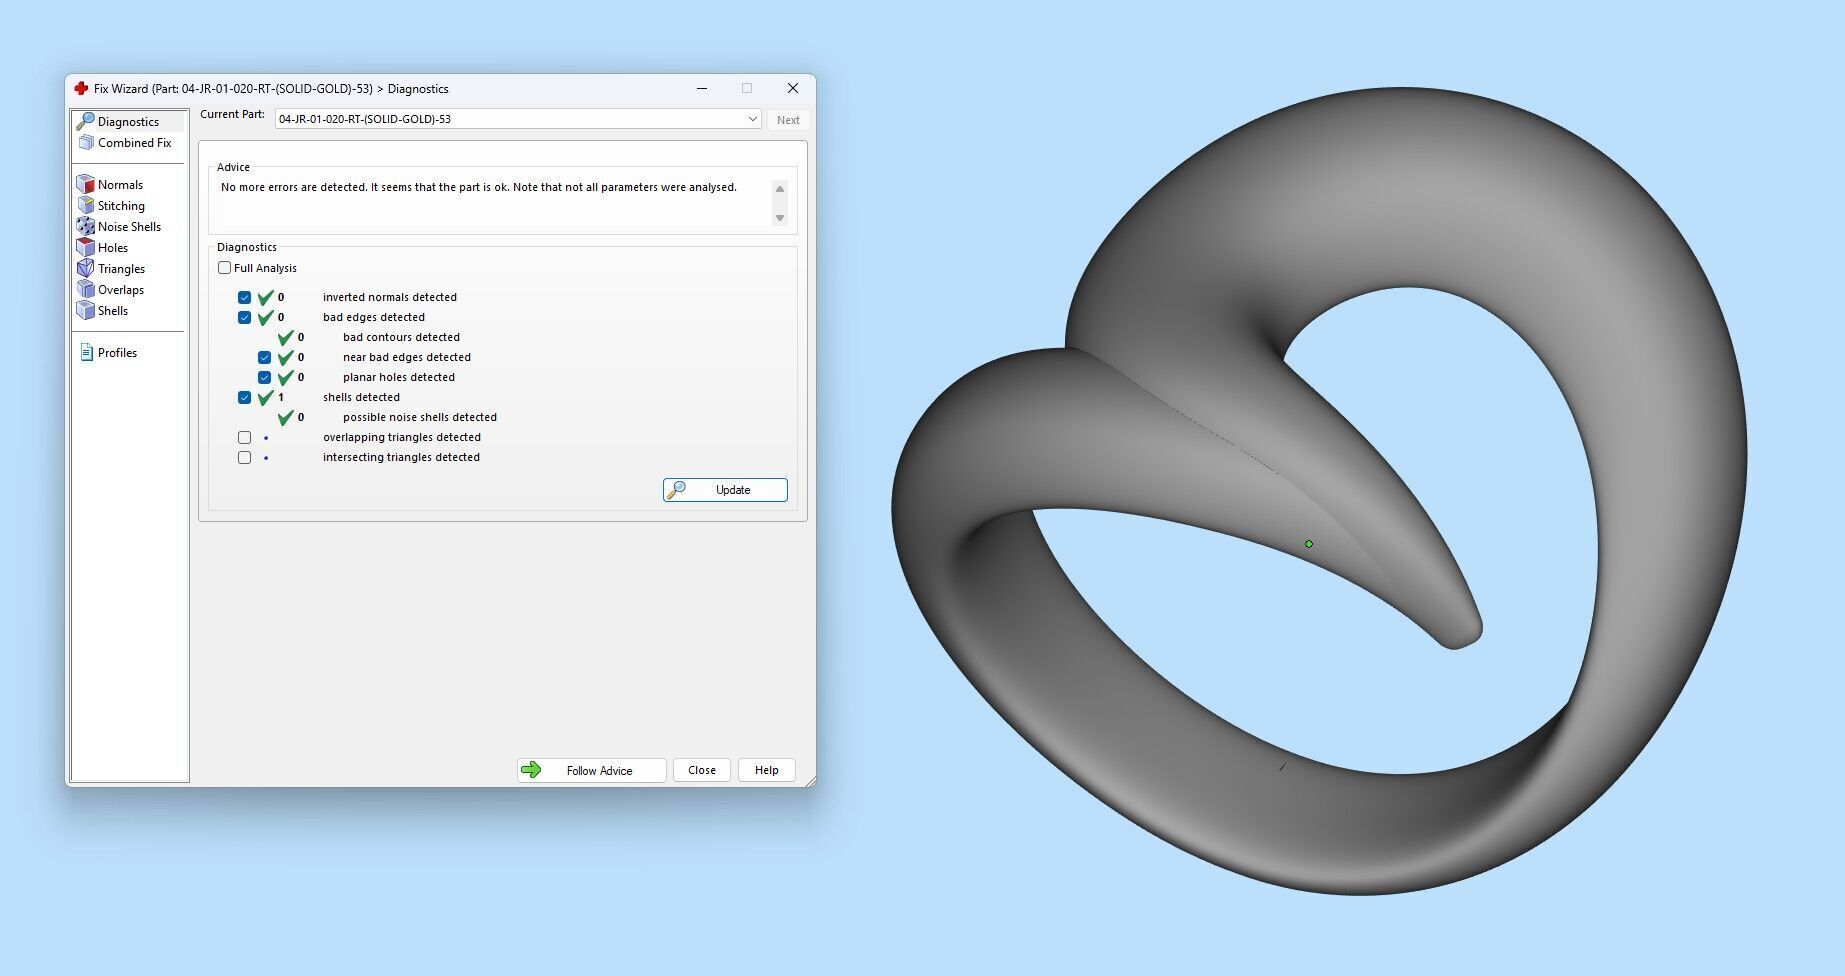This screenshot has height=976, width=1845.
Task: Click the 'bad contours detected' label
Action: coord(401,337)
